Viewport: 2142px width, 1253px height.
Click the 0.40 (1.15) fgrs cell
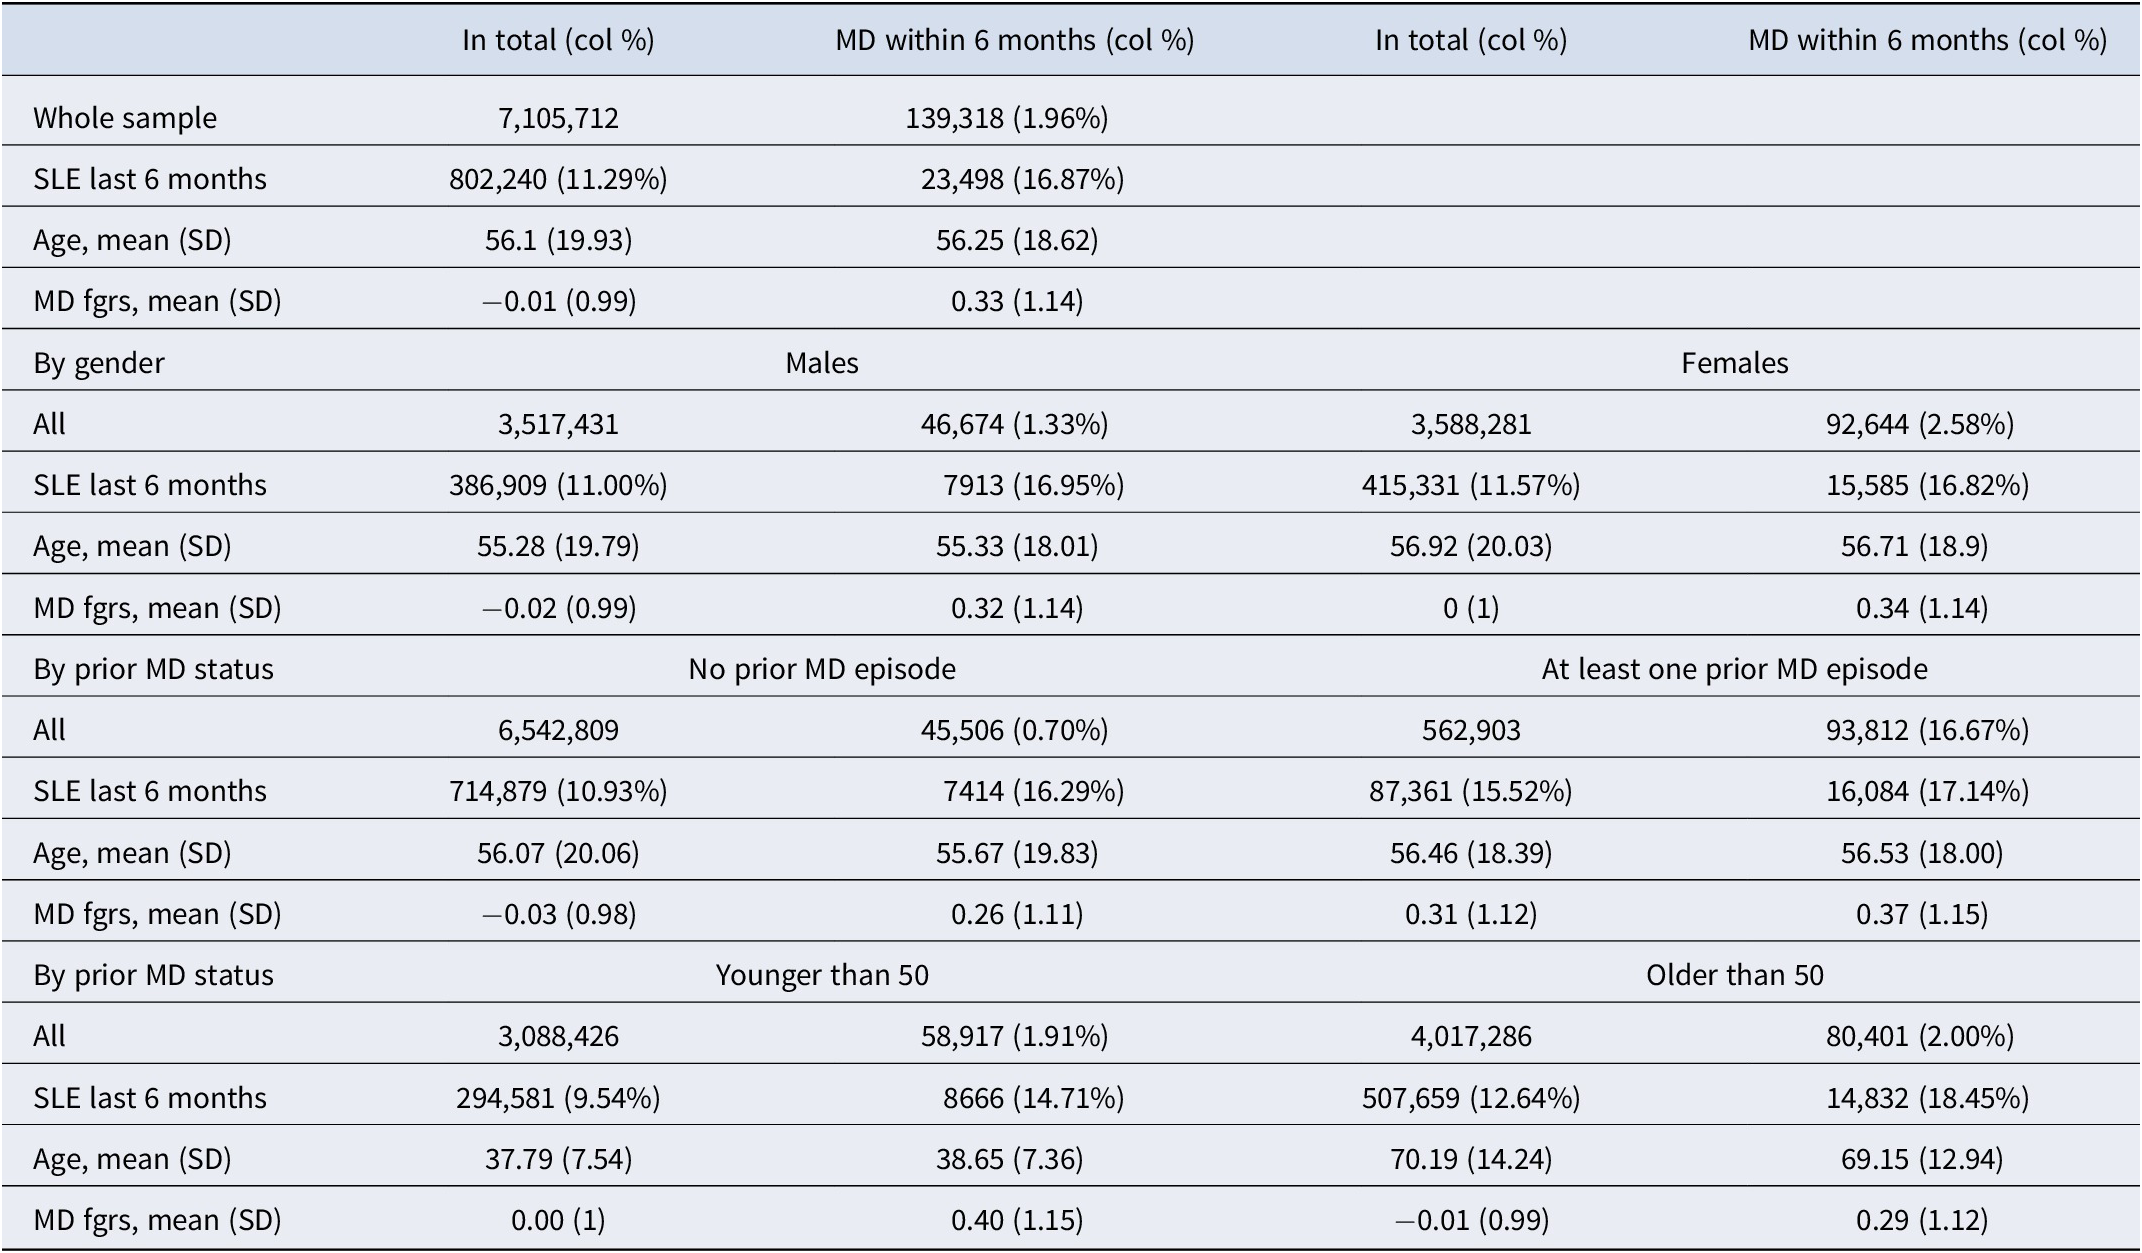click(1017, 1220)
